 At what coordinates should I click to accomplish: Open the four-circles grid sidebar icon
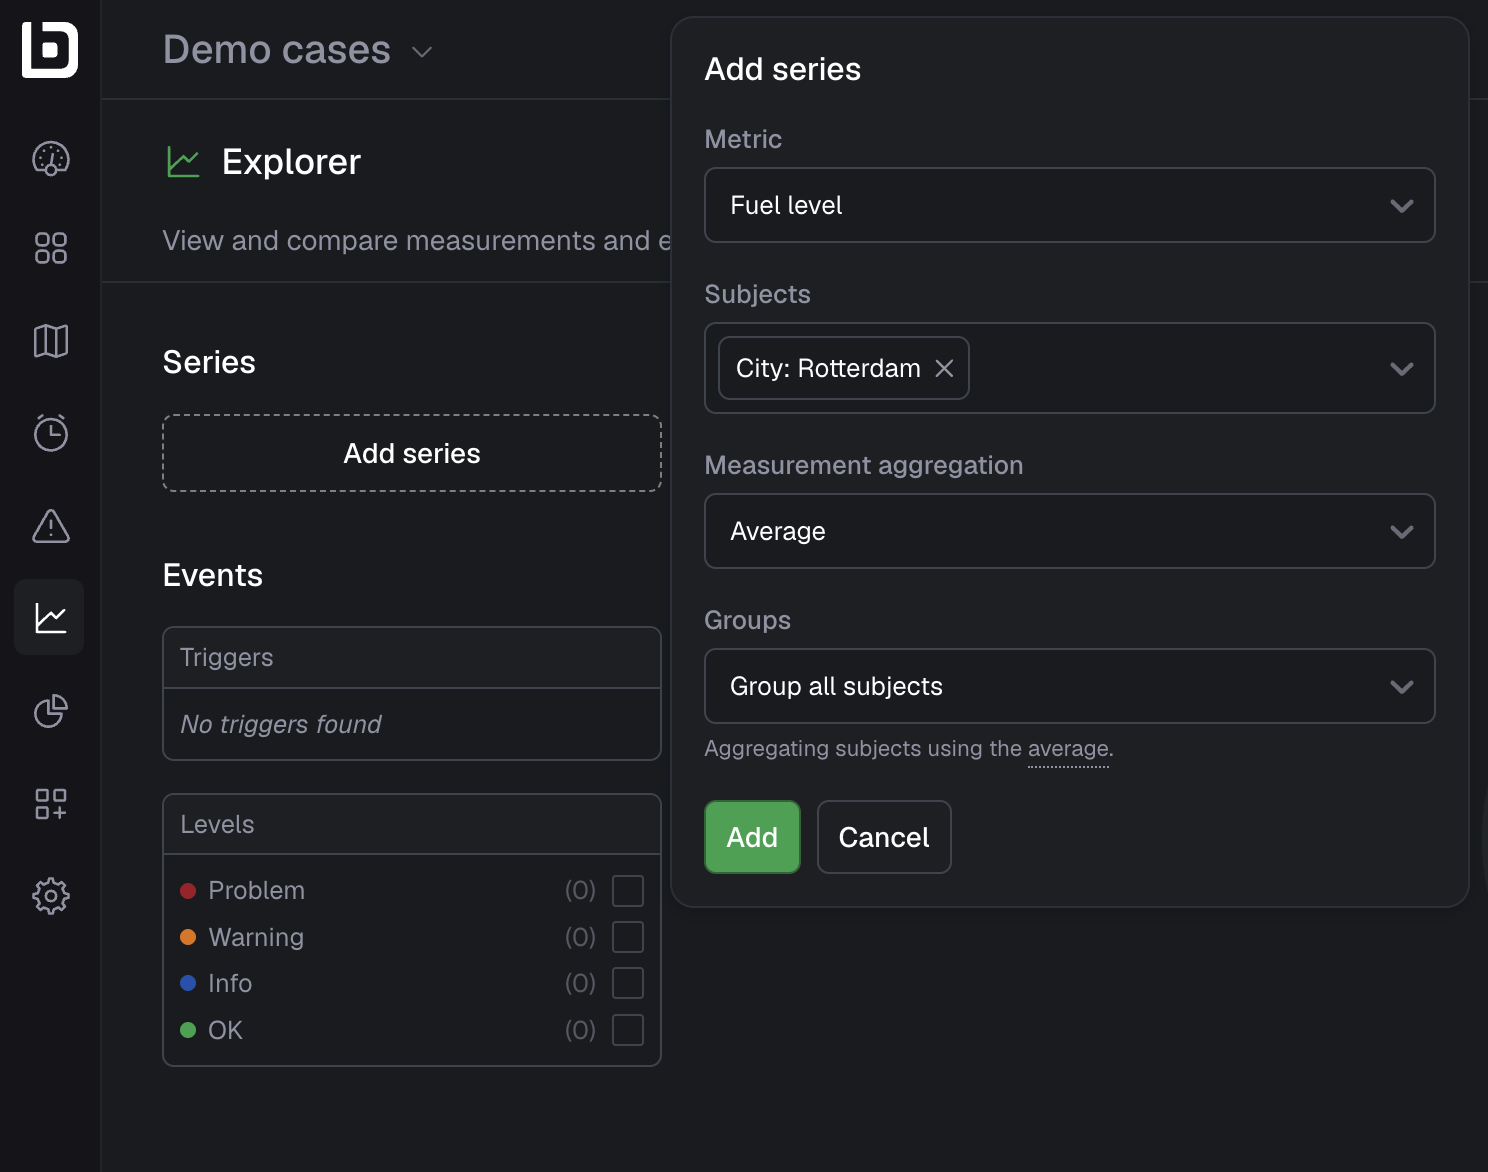[51, 248]
